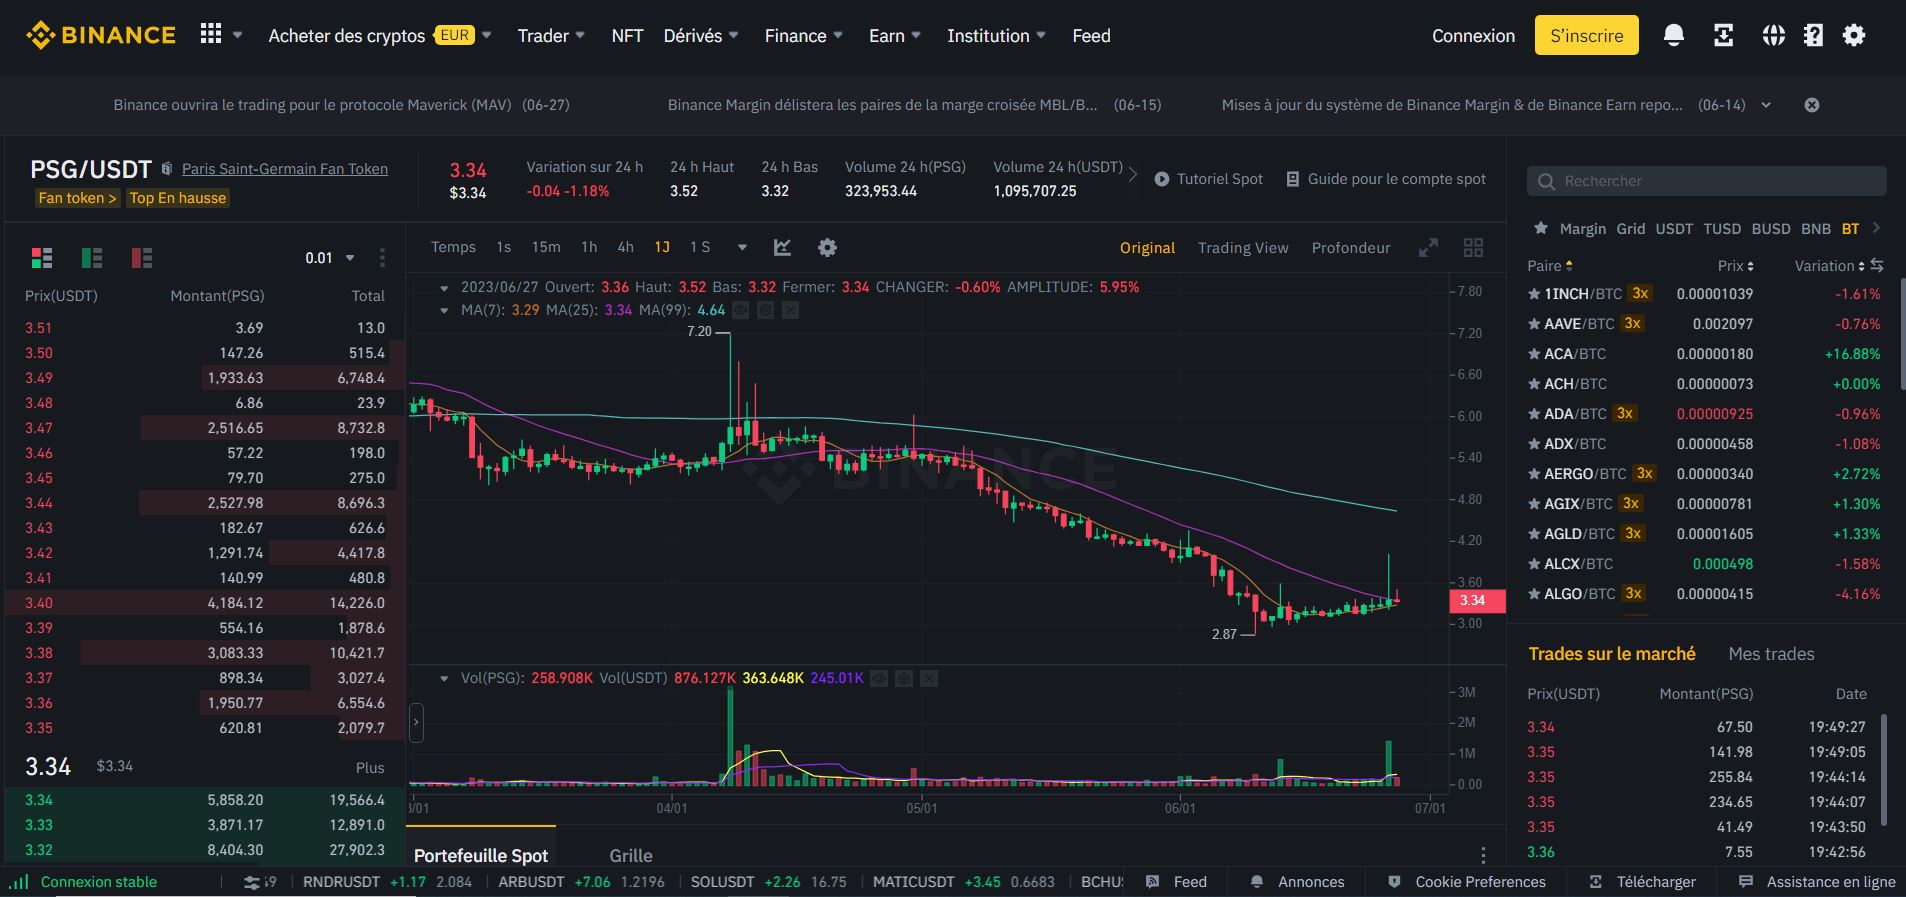Click the S'inscrire button
This screenshot has height=897, width=1906.
pos(1587,35)
